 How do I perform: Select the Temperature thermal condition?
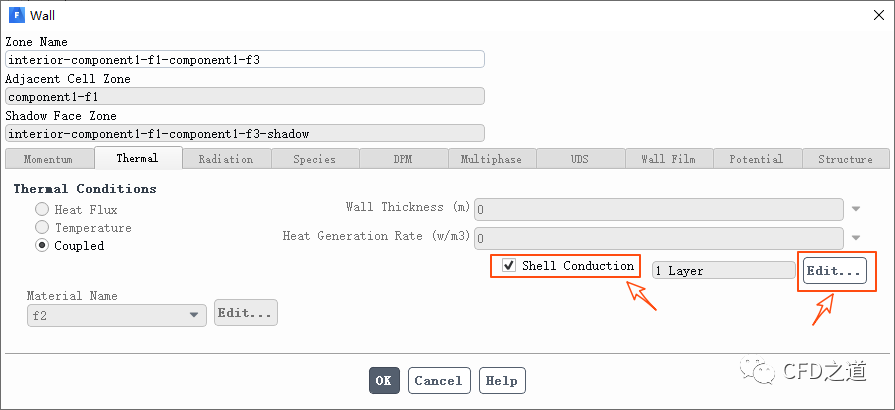[x=42, y=227]
